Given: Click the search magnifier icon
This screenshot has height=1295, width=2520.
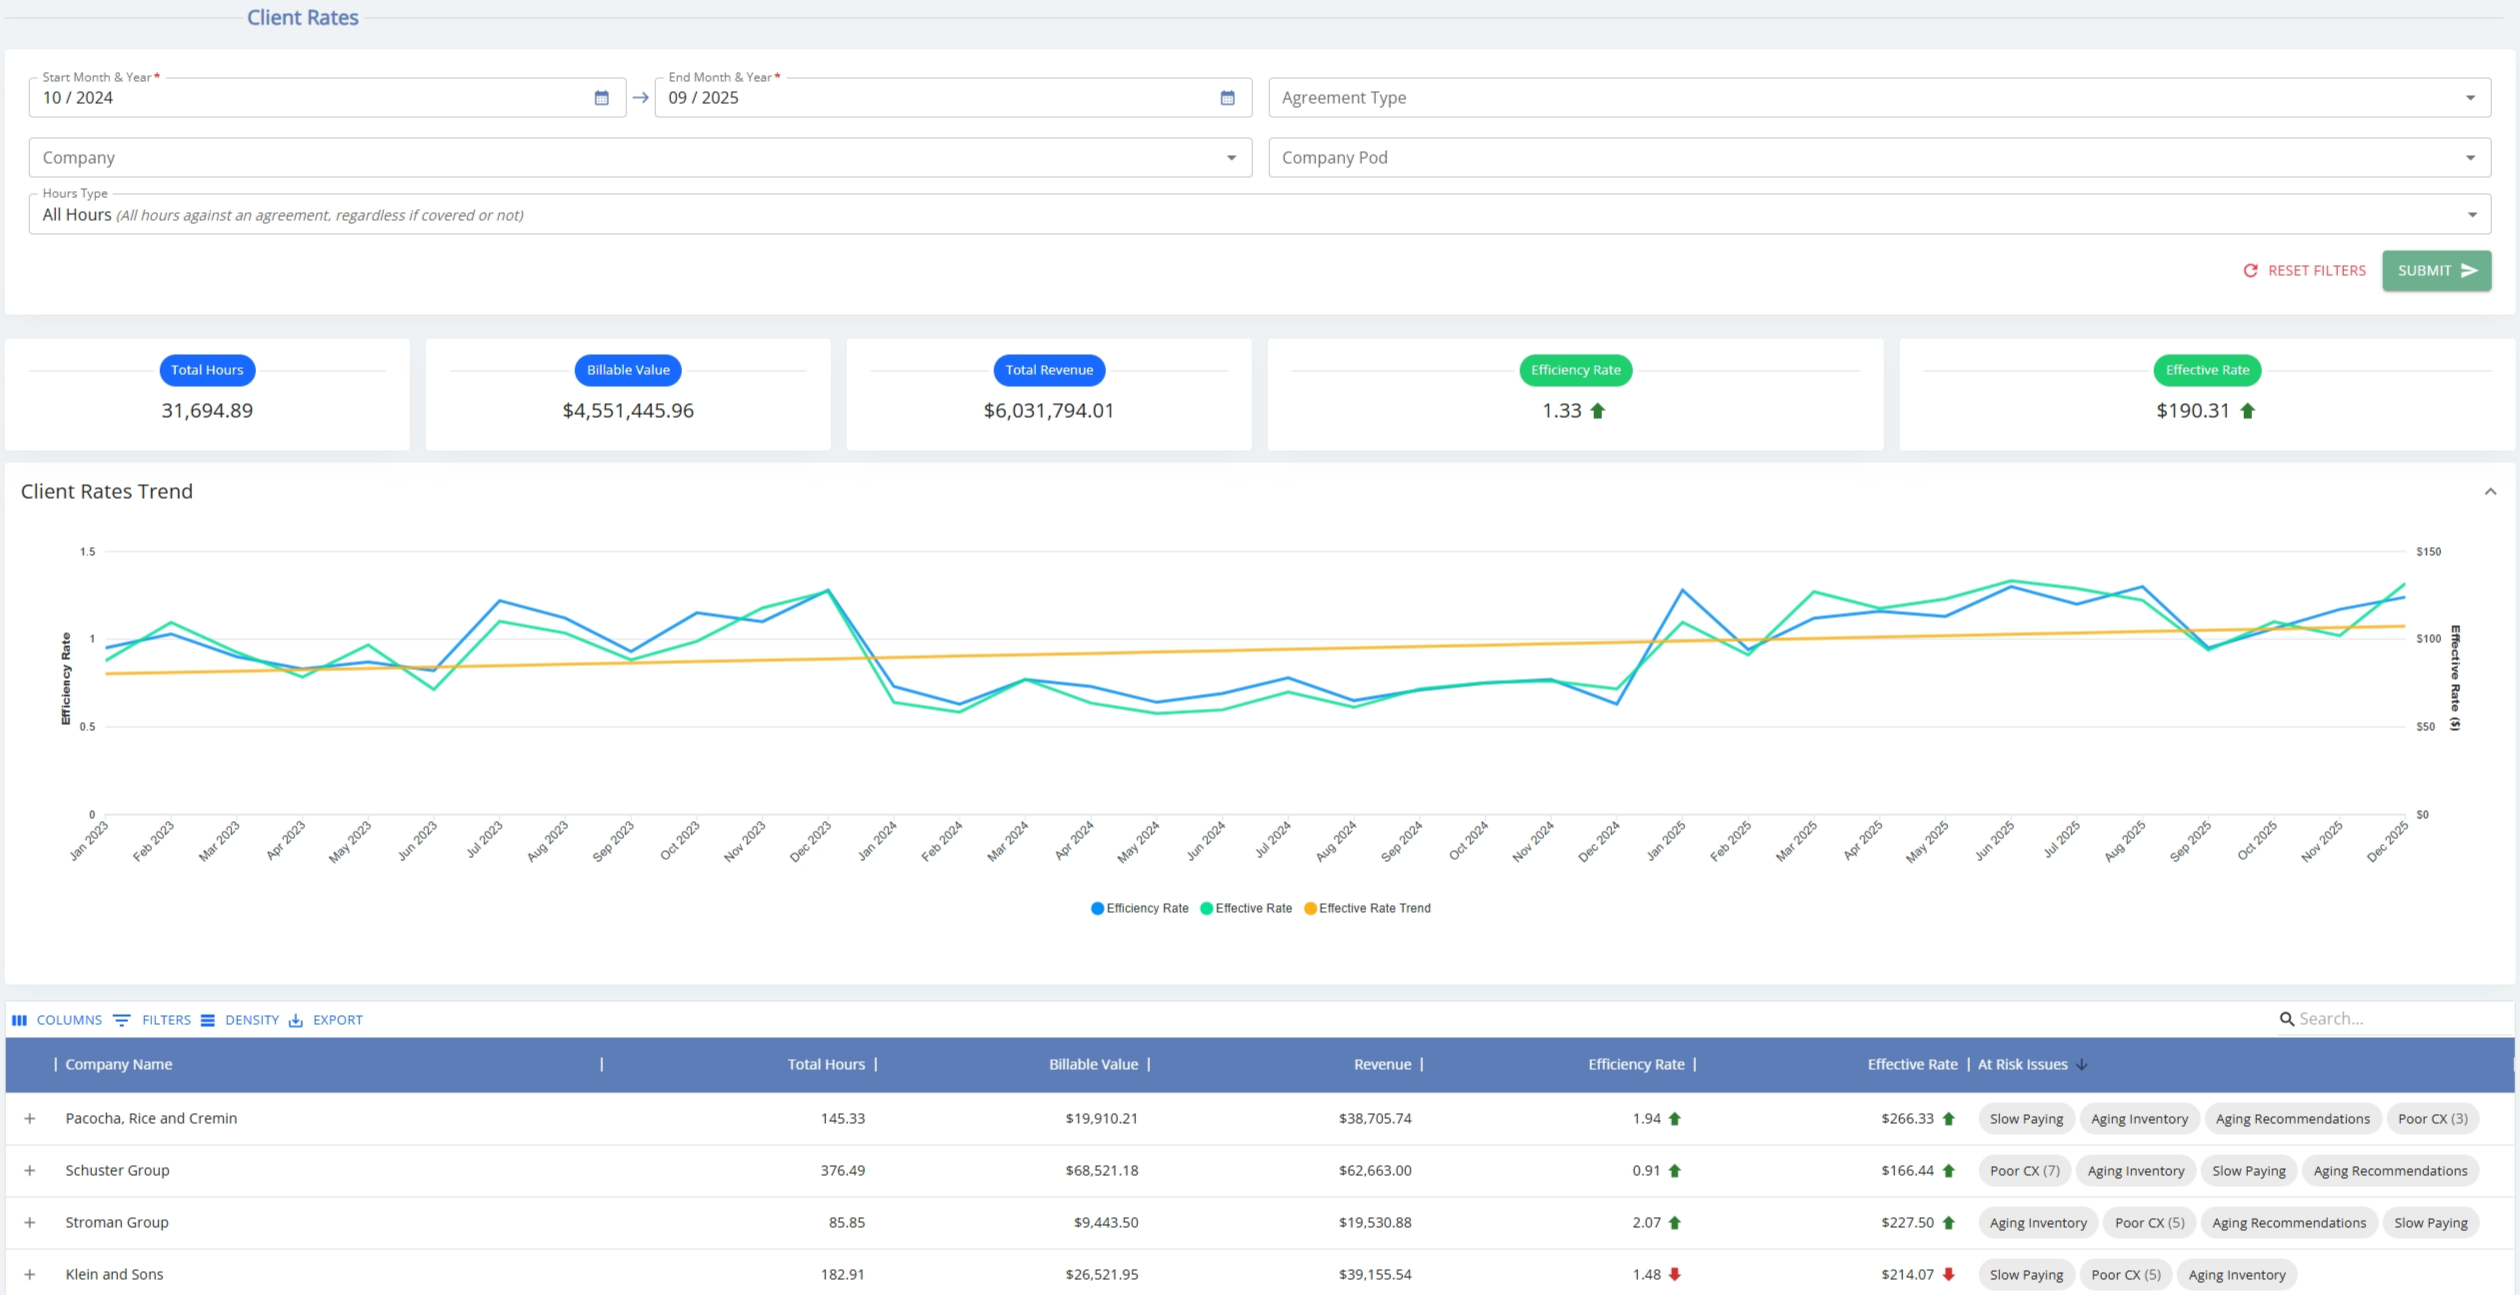Looking at the screenshot, I should tap(2286, 1019).
